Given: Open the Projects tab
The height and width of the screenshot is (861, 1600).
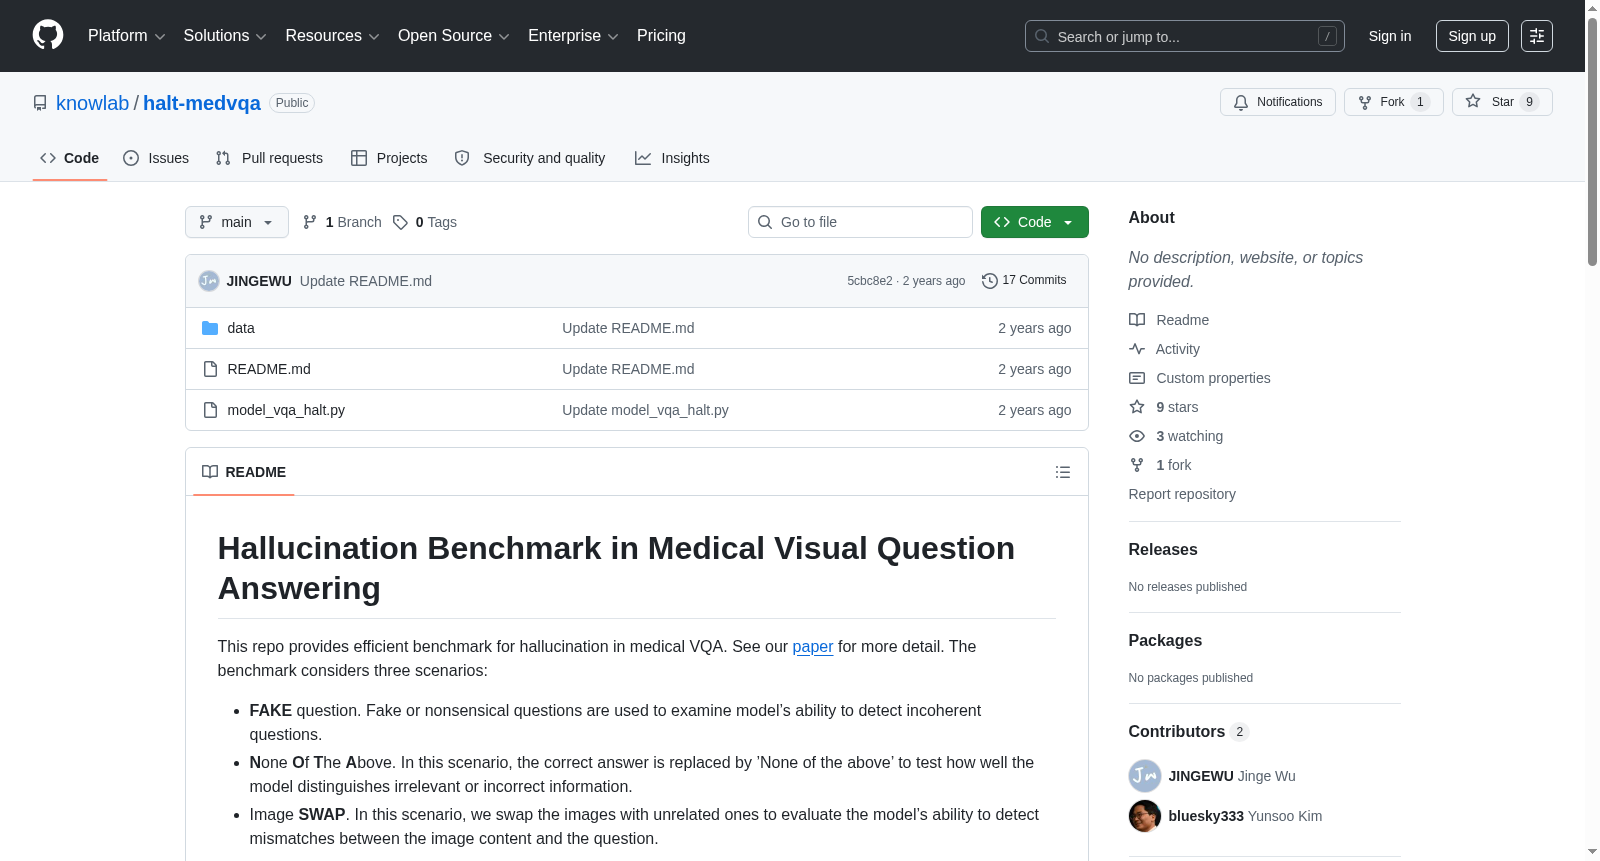Looking at the screenshot, I should [x=389, y=158].
